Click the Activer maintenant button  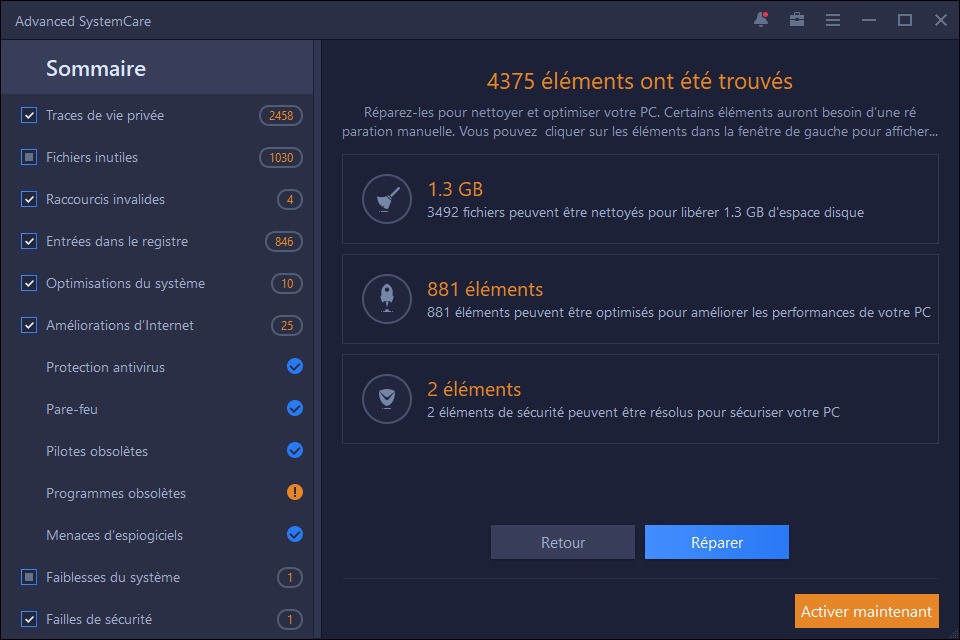(866, 611)
